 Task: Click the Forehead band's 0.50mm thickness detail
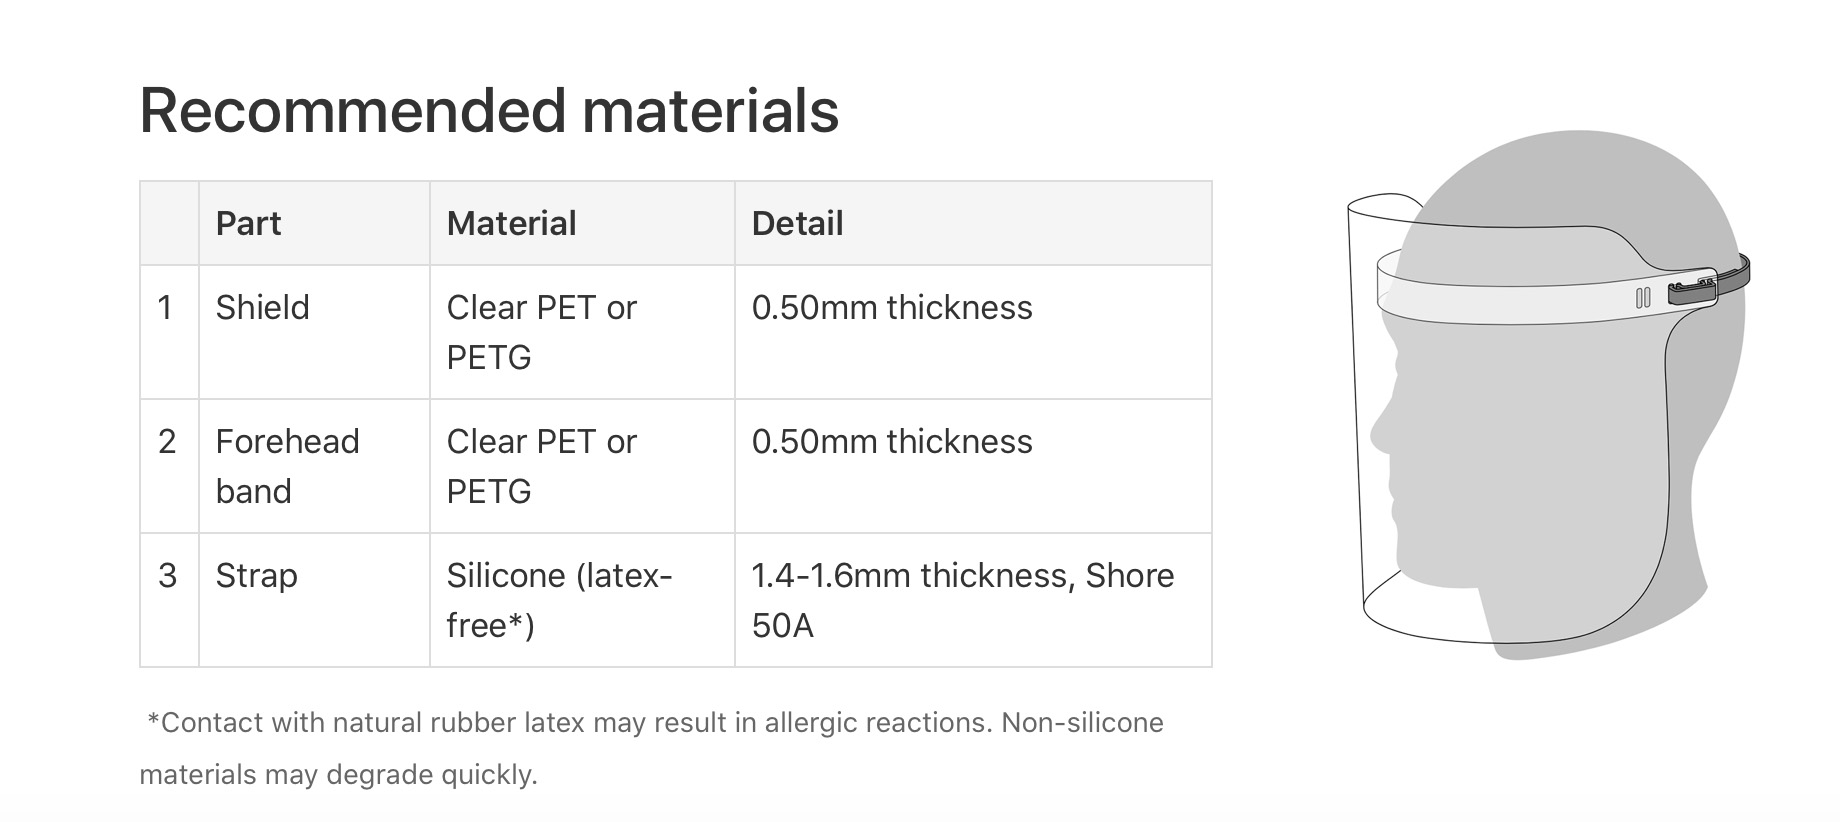coord(891,441)
